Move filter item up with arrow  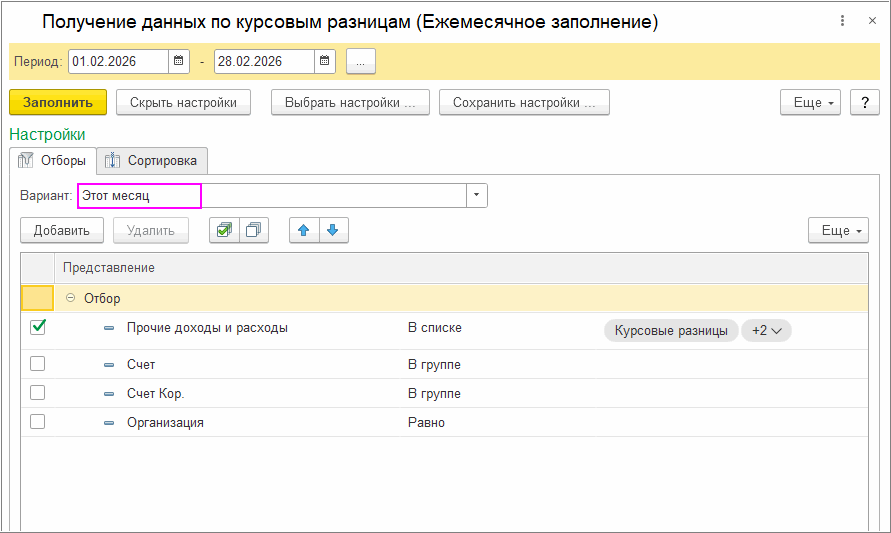pyautogui.click(x=304, y=230)
